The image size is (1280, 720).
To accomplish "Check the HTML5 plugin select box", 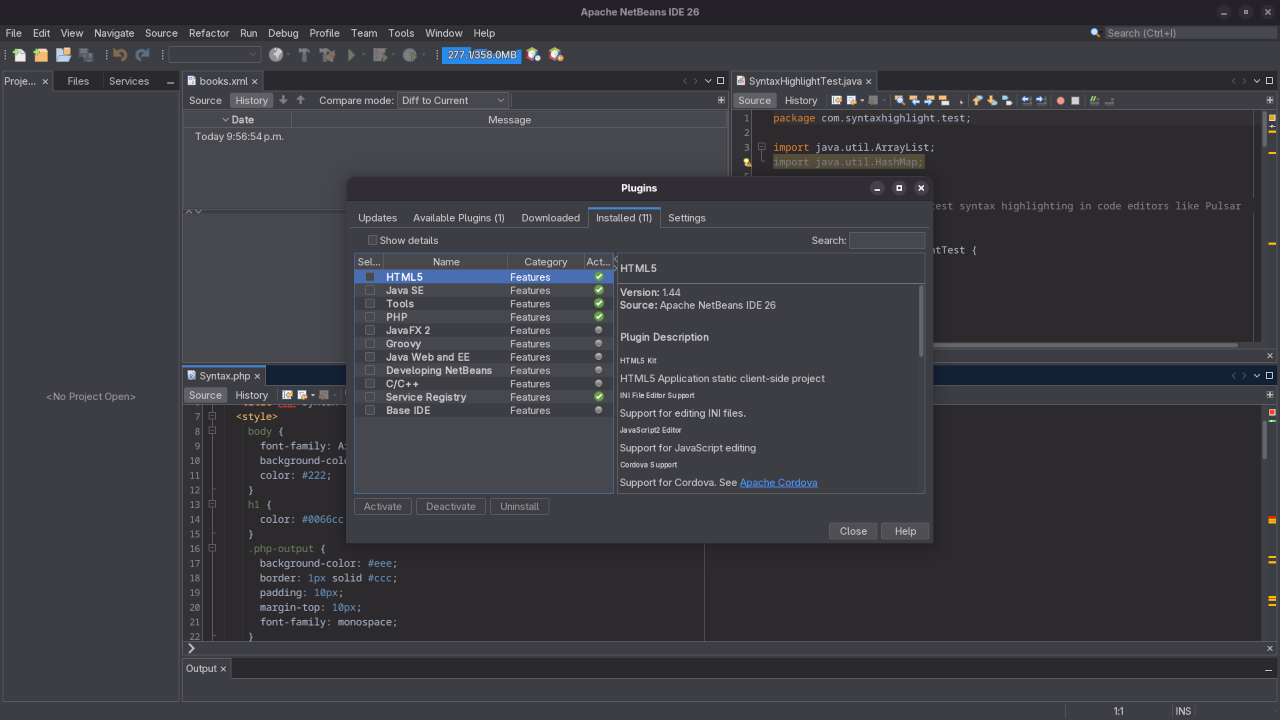I will coord(370,277).
